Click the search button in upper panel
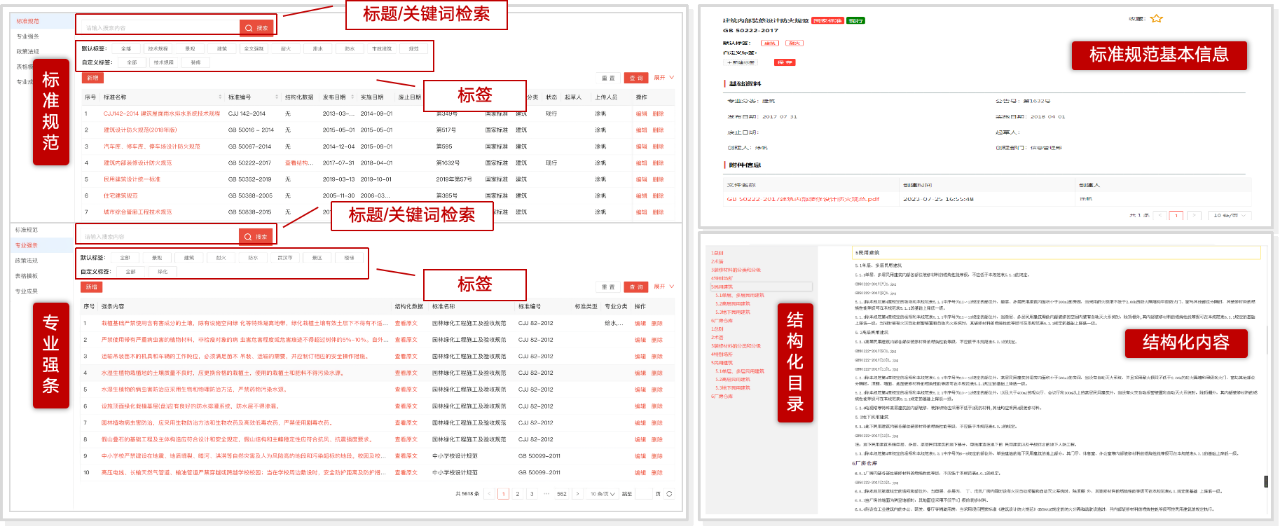 256,27
